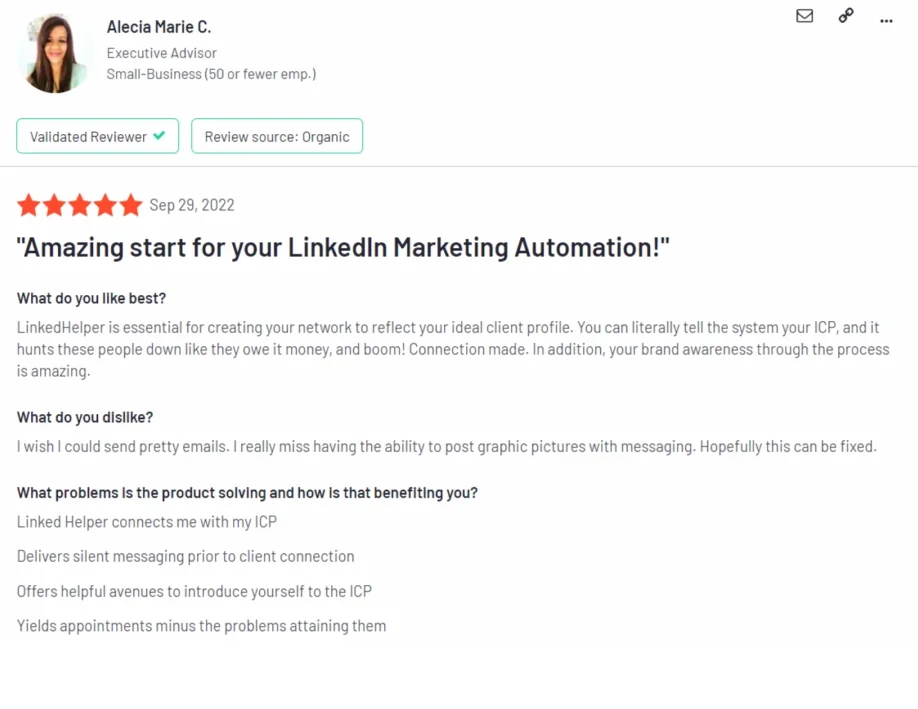
Task: Select the first red star rating
Action: pos(29,204)
